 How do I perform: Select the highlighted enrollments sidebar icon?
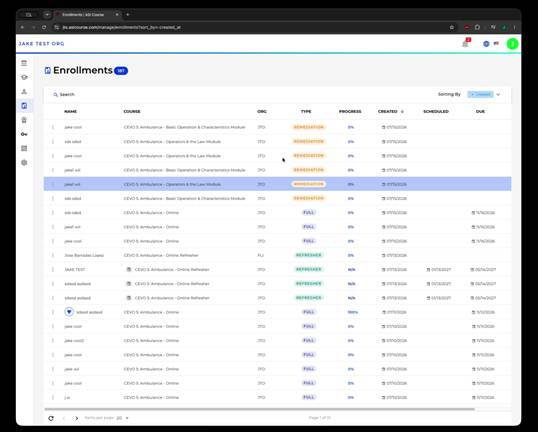click(x=24, y=106)
